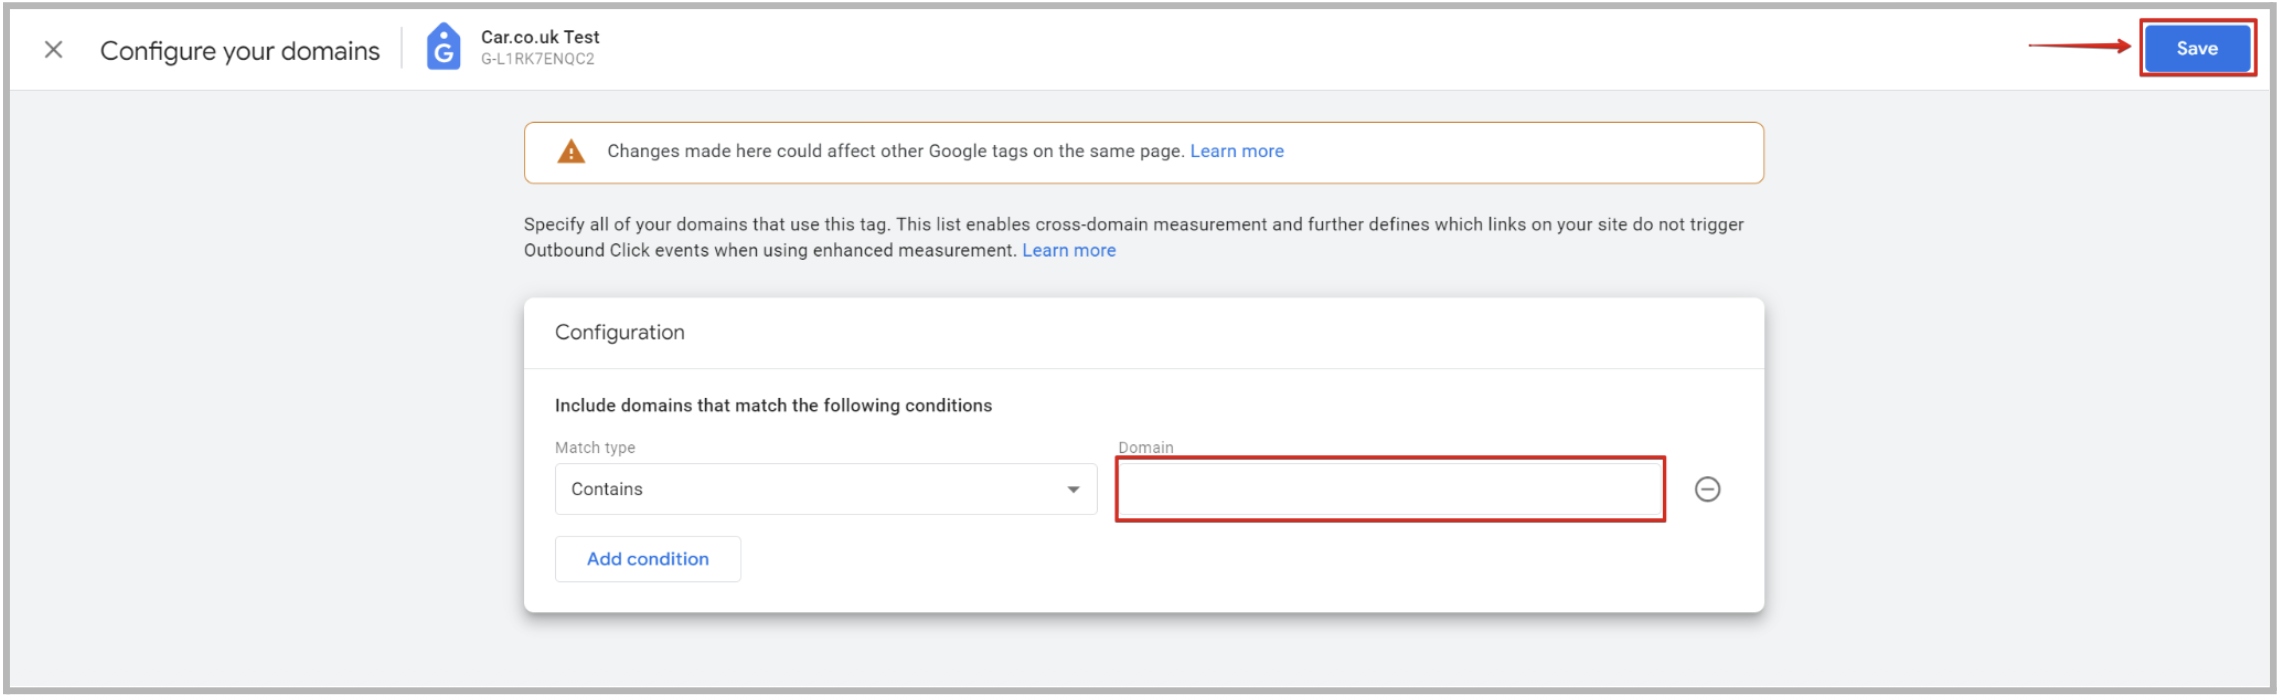The height and width of the screenshot is (700, 2282).
Task: Select the Car.co.uk Test tag name
Action: click(540, 37)
